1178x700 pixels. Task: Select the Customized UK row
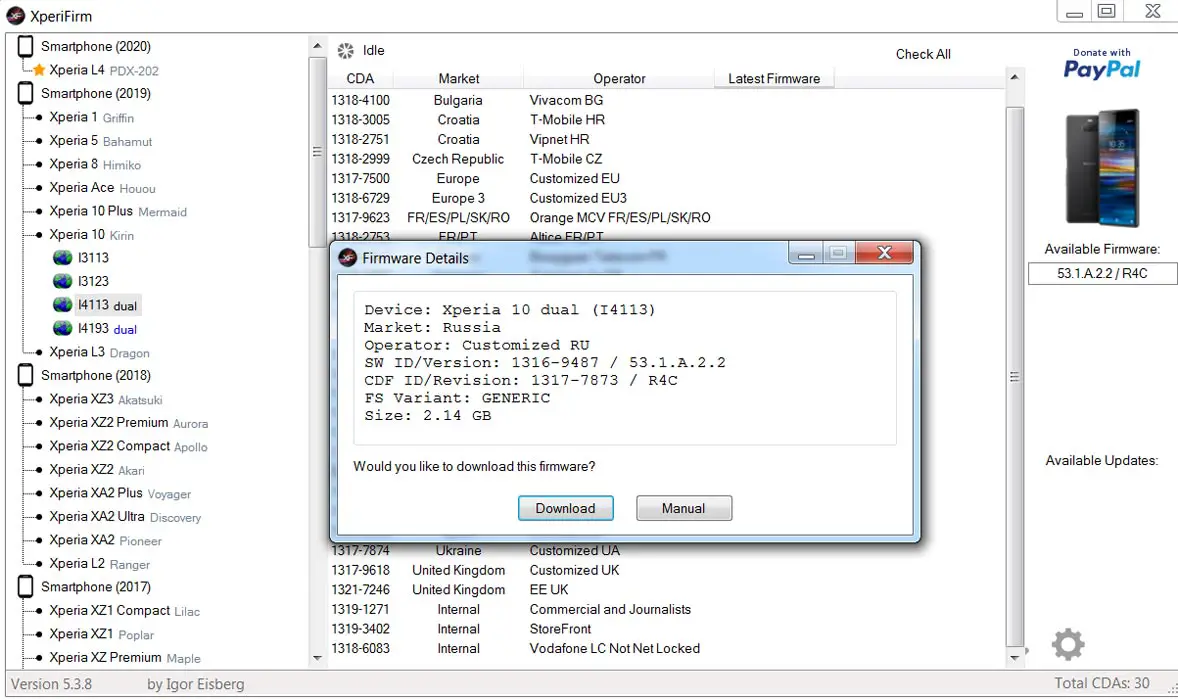click(x=665, y=570)
